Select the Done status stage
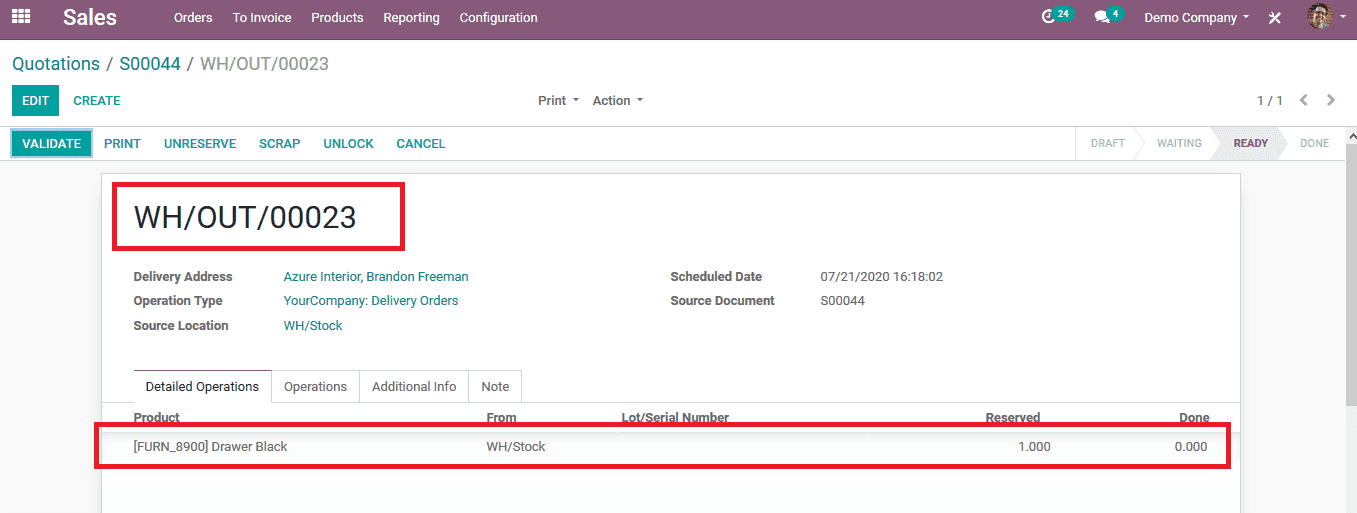This screenshot has height=513, width=1357. point(1314,144)
